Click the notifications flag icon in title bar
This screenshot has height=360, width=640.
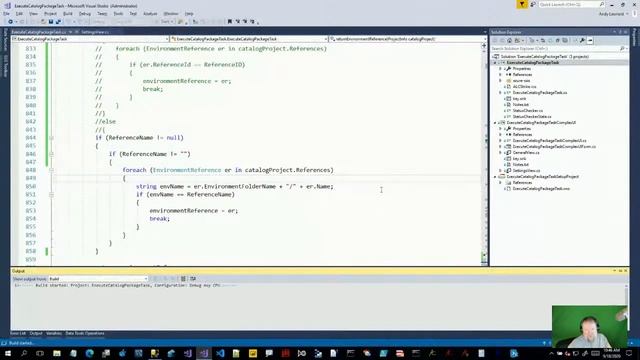pyautogui.click(x=522, y=4)
